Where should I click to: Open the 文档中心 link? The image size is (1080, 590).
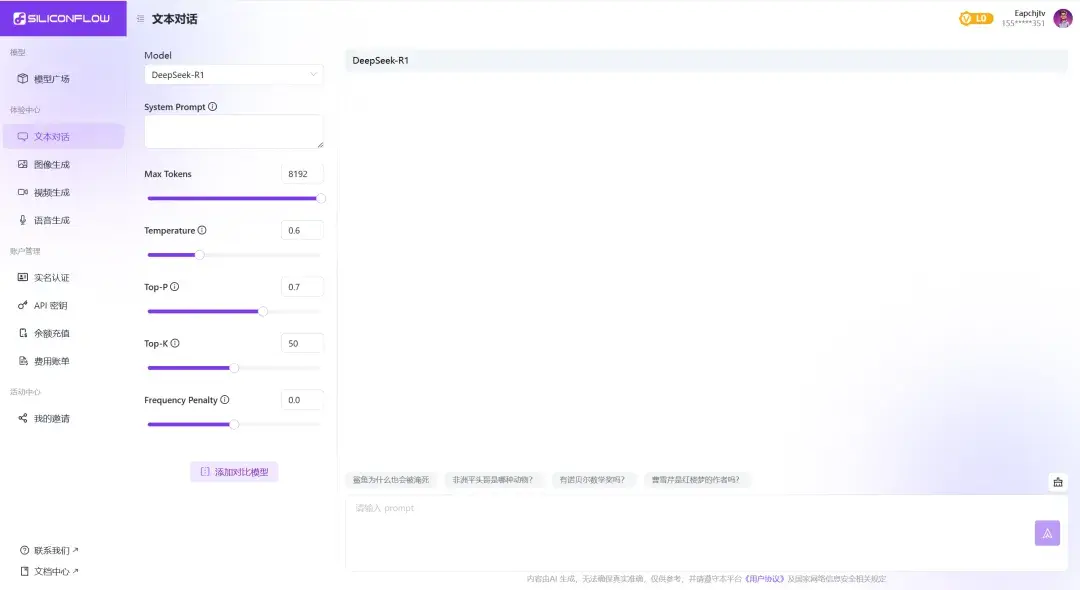(x=50, y=571)
